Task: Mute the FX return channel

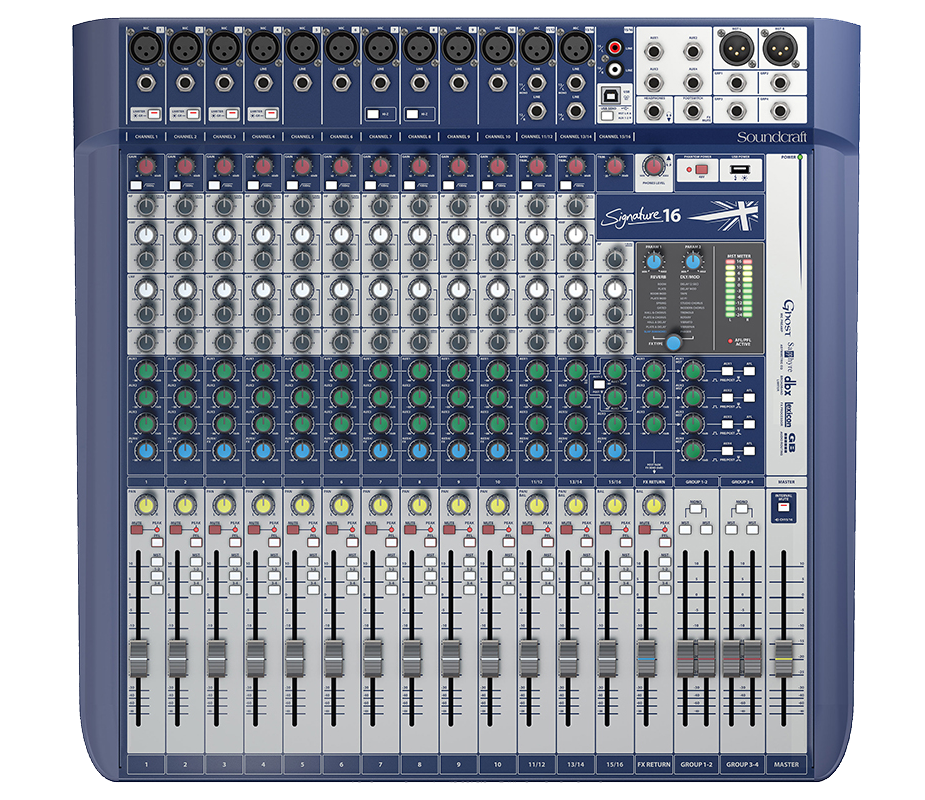Action: coord(645,530)
